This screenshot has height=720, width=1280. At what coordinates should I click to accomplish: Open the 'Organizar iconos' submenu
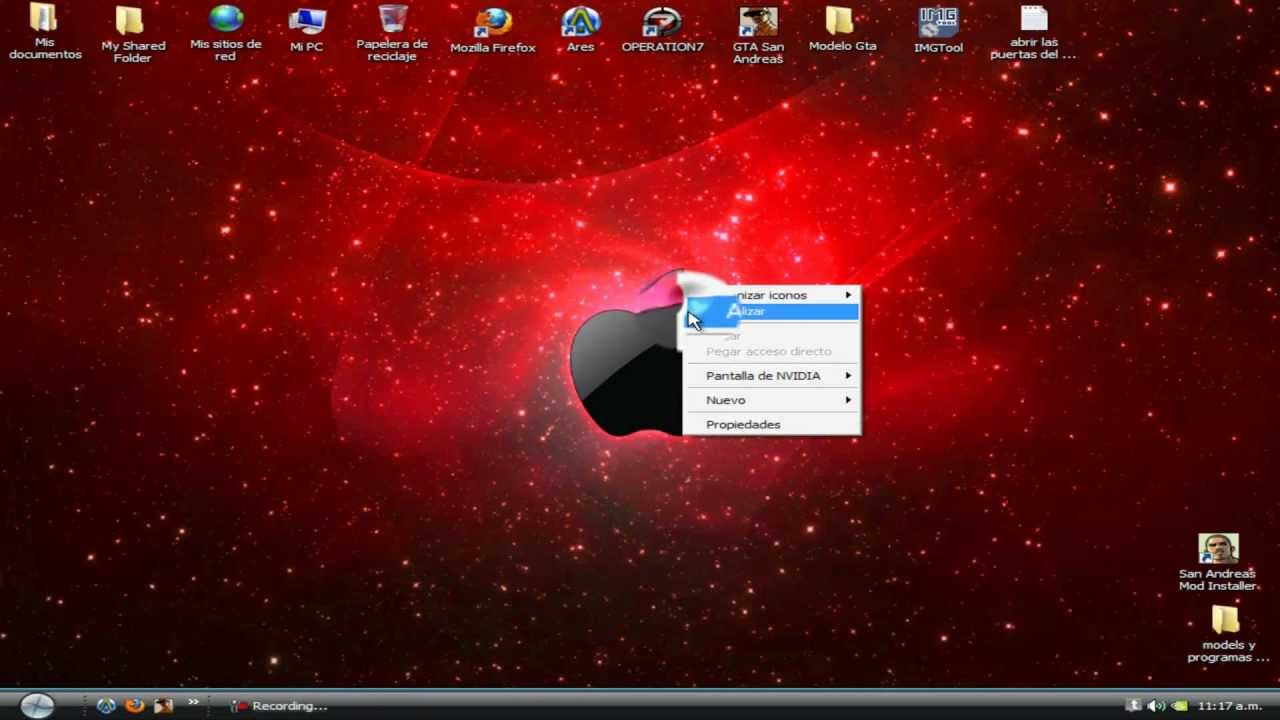(770, 295)
